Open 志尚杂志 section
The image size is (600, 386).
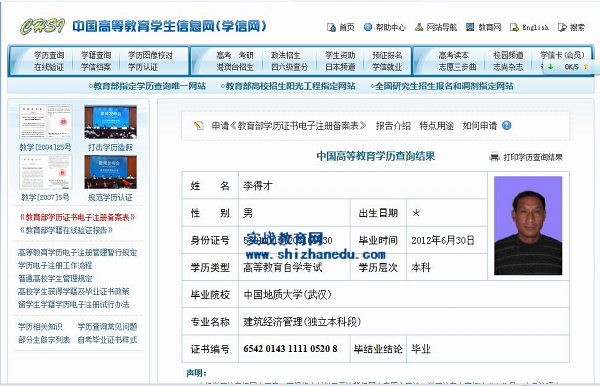(x=508, y=67)
